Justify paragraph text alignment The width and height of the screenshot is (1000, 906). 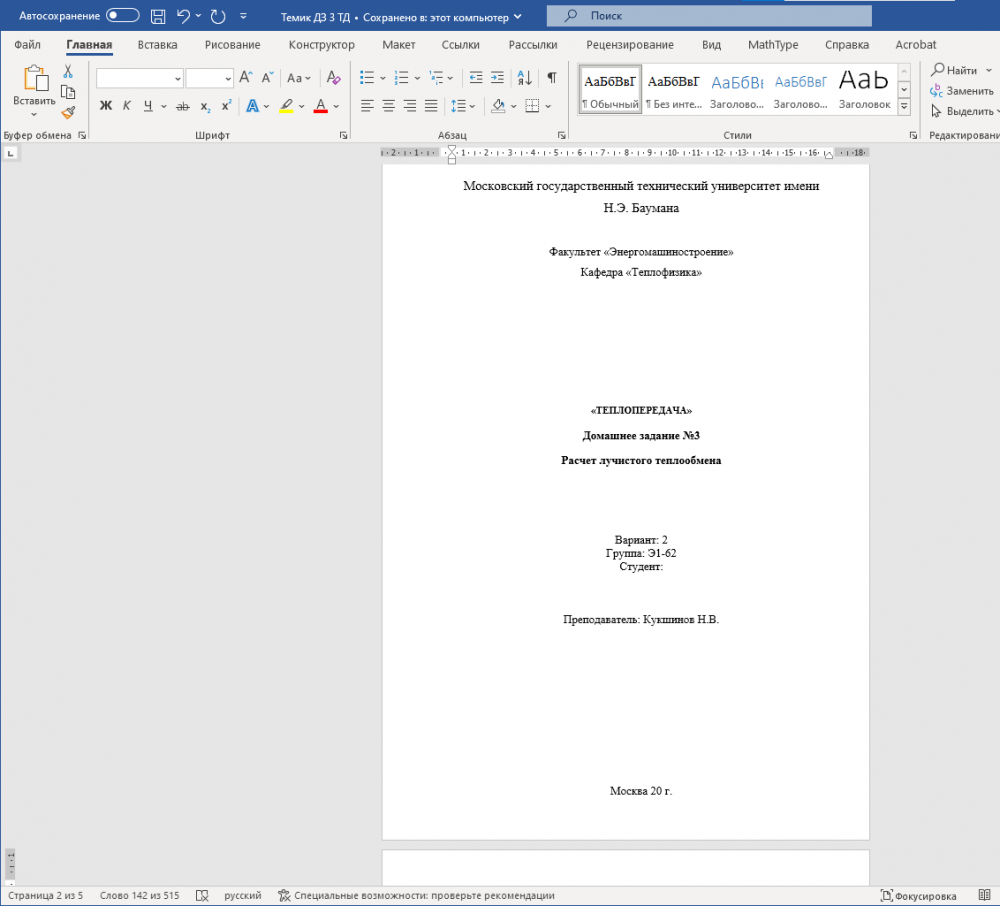coord(431,106)
